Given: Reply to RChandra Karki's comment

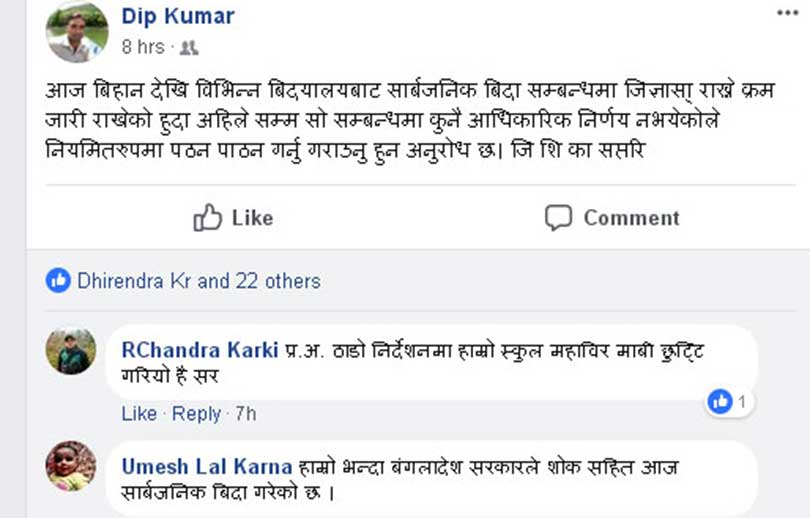Looking at the screenshot, I should (x=196, y=414).
